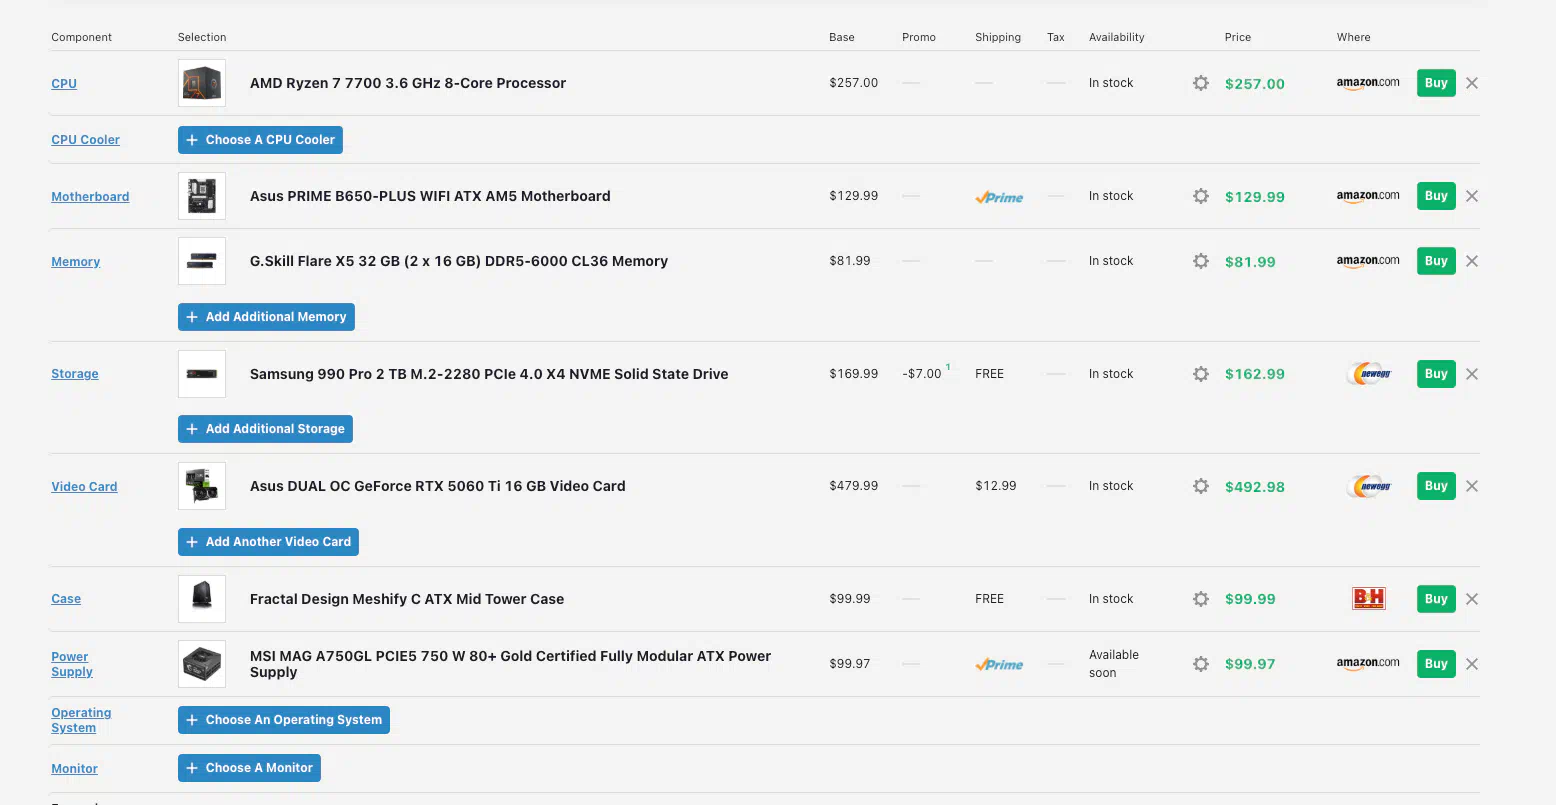The height and width of the screenshot is (805, 1556).
Task: Click the B&H logo in the Case row
Action: [1369, 599]
